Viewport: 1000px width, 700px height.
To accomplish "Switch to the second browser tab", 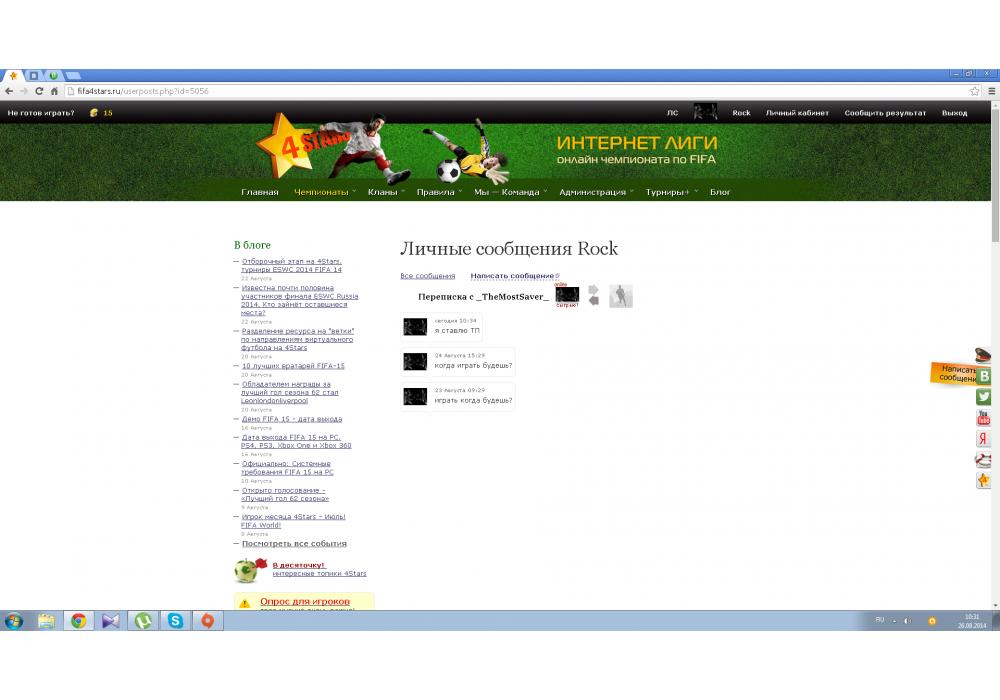I will 34,75.
